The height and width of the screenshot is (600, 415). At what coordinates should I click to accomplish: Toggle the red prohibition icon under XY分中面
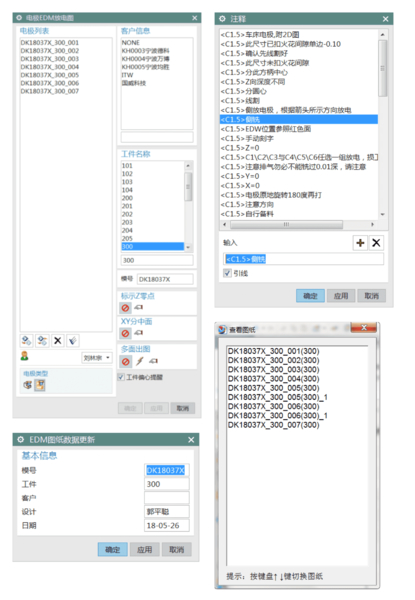click(125, 333)
